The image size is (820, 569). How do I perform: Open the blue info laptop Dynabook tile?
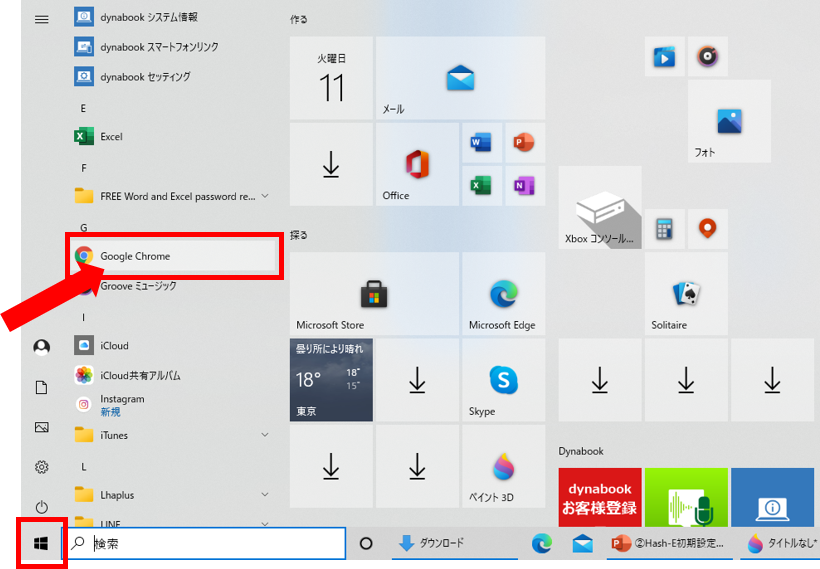[772, 497]
